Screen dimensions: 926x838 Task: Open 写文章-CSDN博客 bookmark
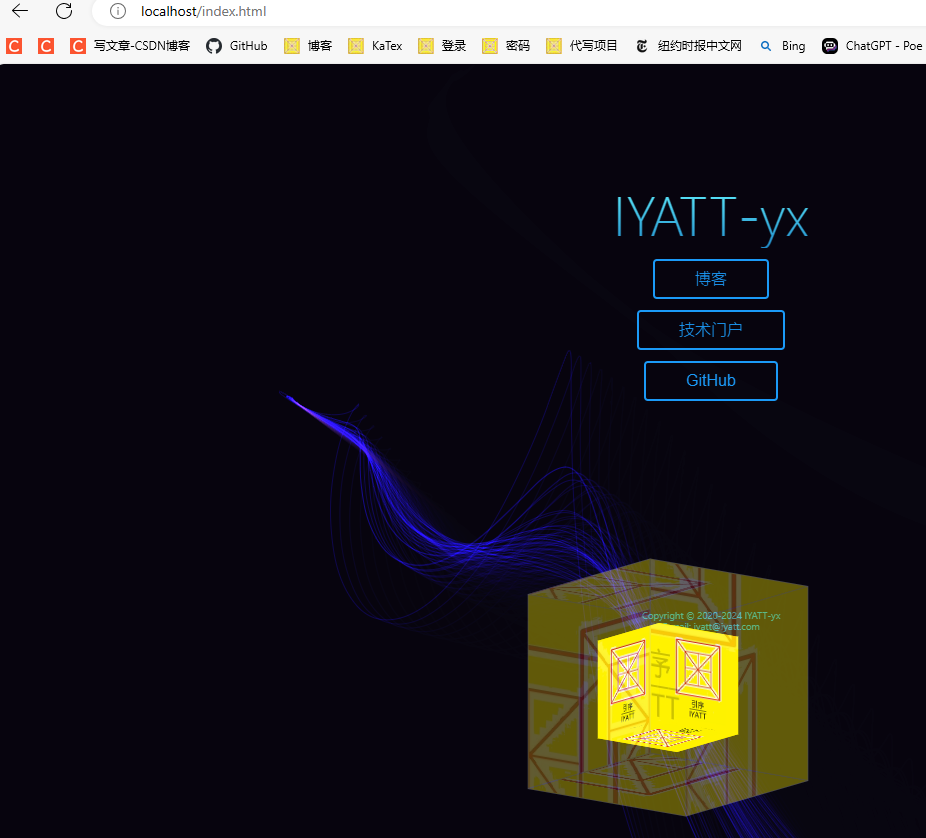(x=130, y=46)
